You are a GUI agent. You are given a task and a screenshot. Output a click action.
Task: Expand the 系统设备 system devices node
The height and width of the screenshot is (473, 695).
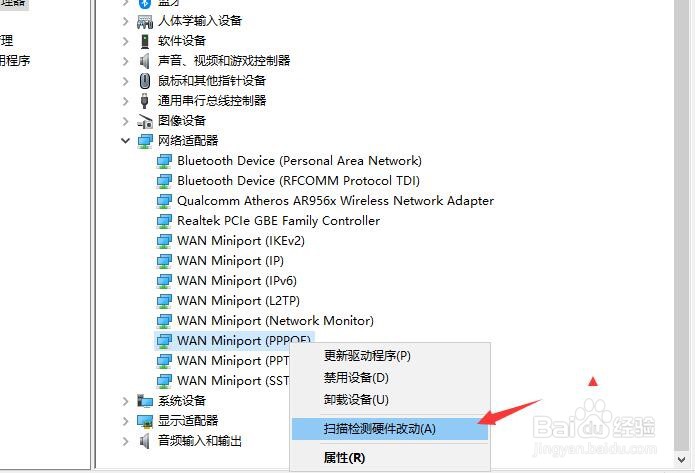click(x=125, y=401)
